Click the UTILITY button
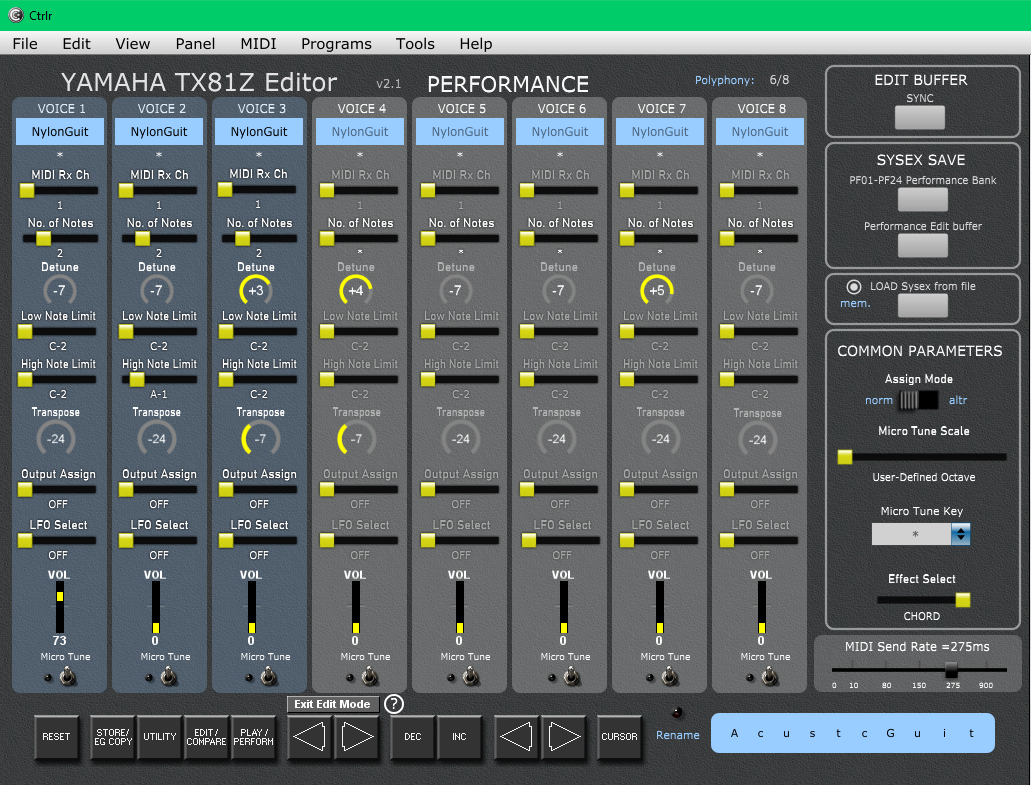This screenshot has width=1031, height=785. (x=160, y=737)
